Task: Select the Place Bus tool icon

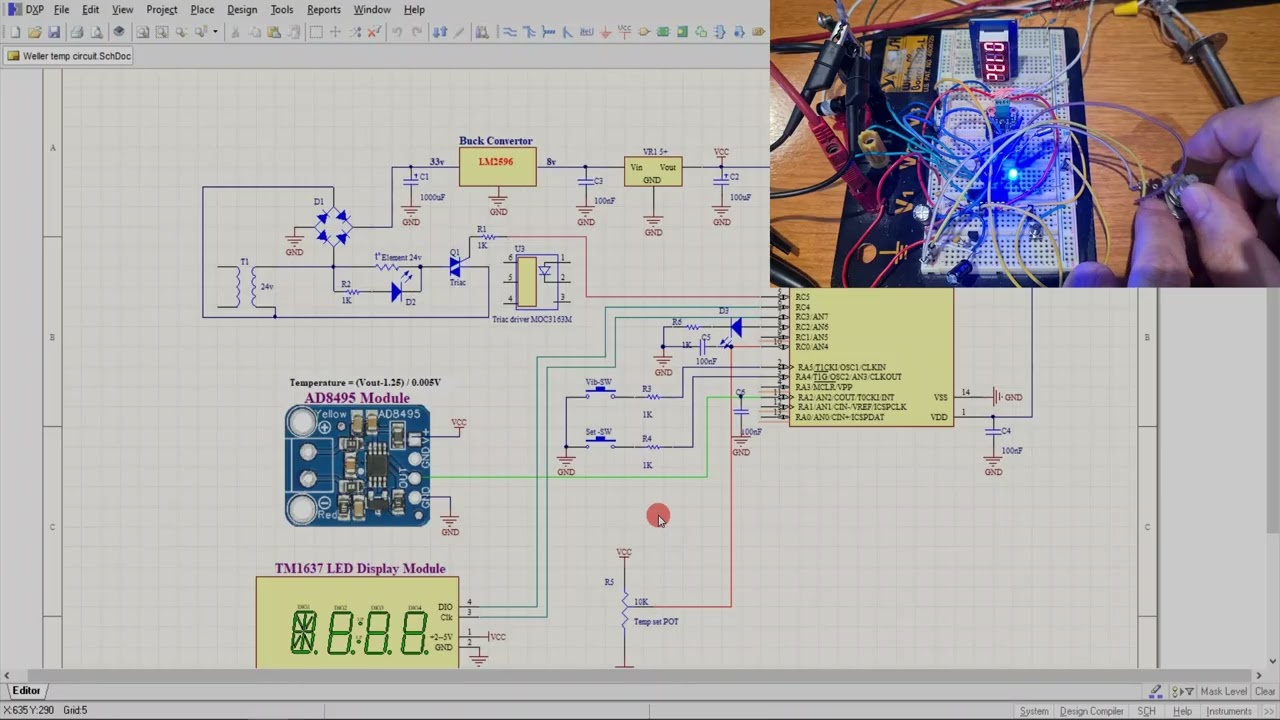Action: [x=530, y=32]
